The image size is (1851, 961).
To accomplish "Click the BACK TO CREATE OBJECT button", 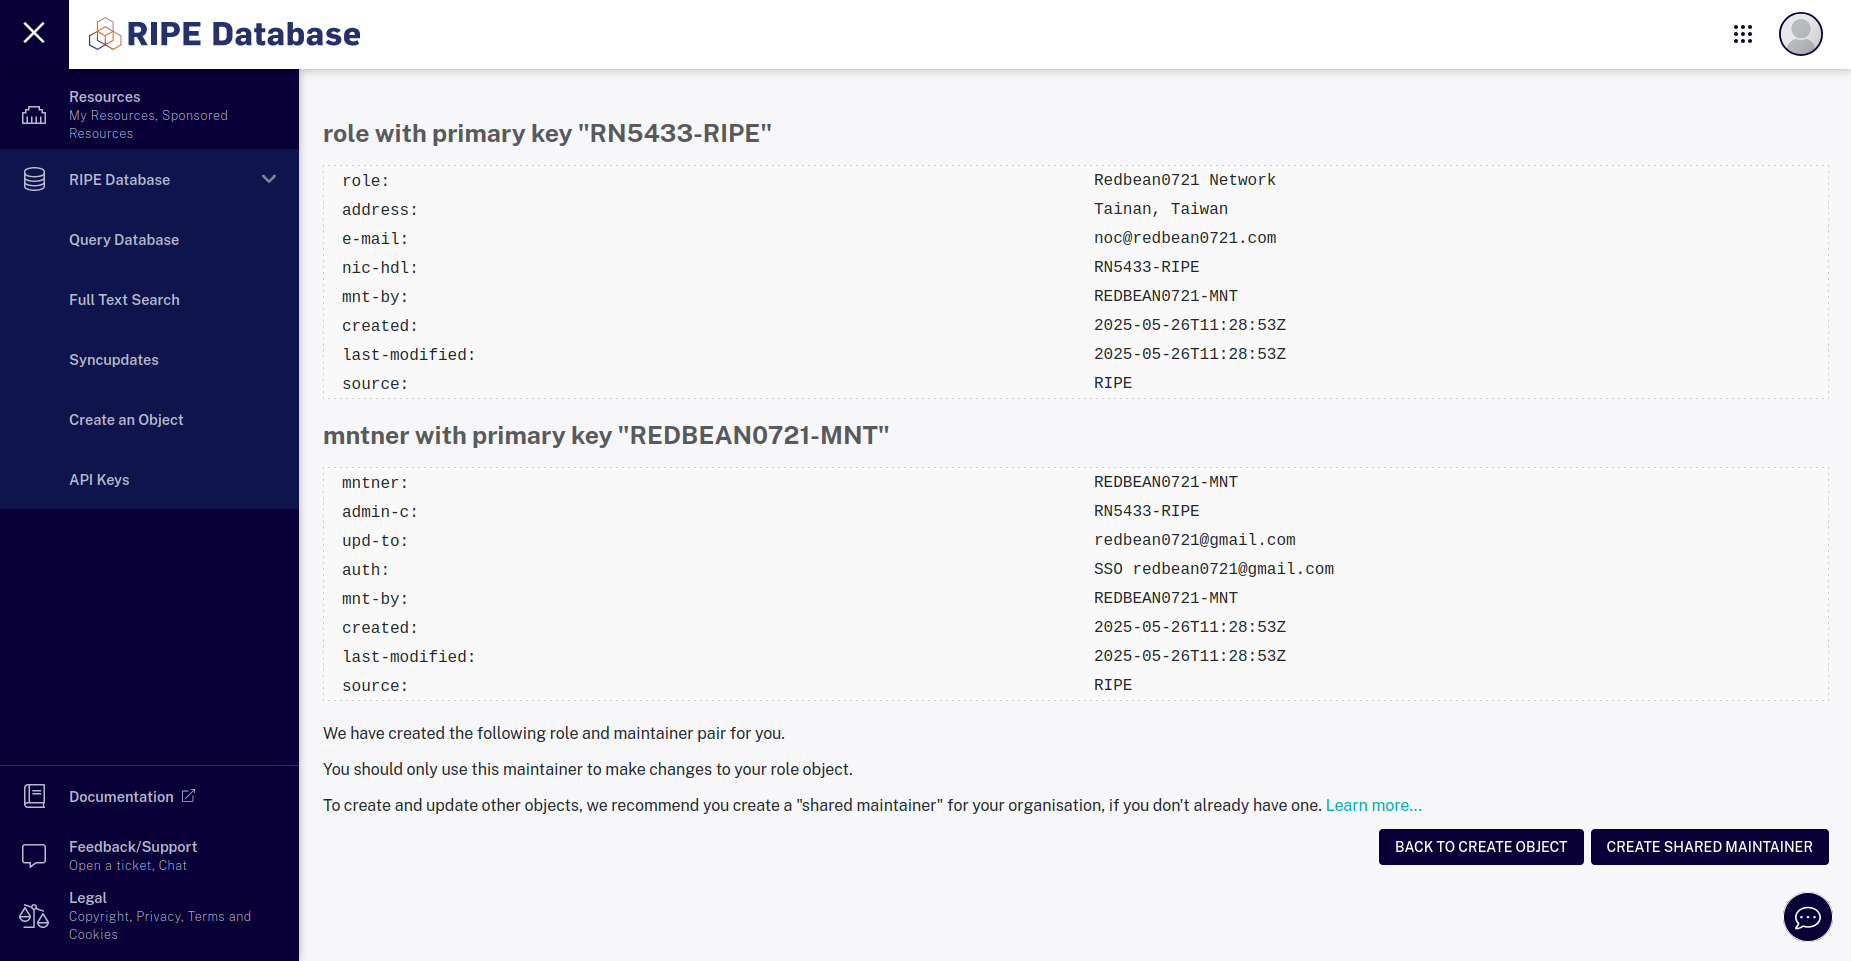I will point(1480,847).
